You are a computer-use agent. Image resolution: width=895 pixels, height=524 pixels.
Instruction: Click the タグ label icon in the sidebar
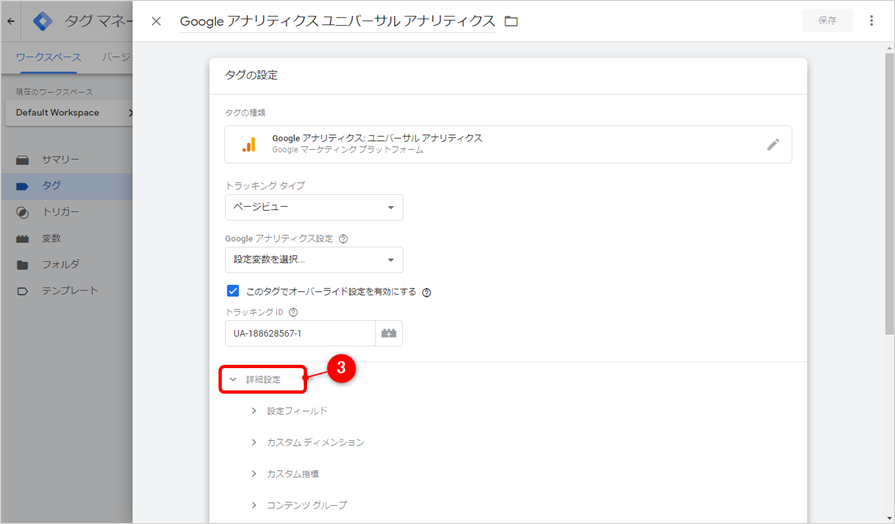22,186
